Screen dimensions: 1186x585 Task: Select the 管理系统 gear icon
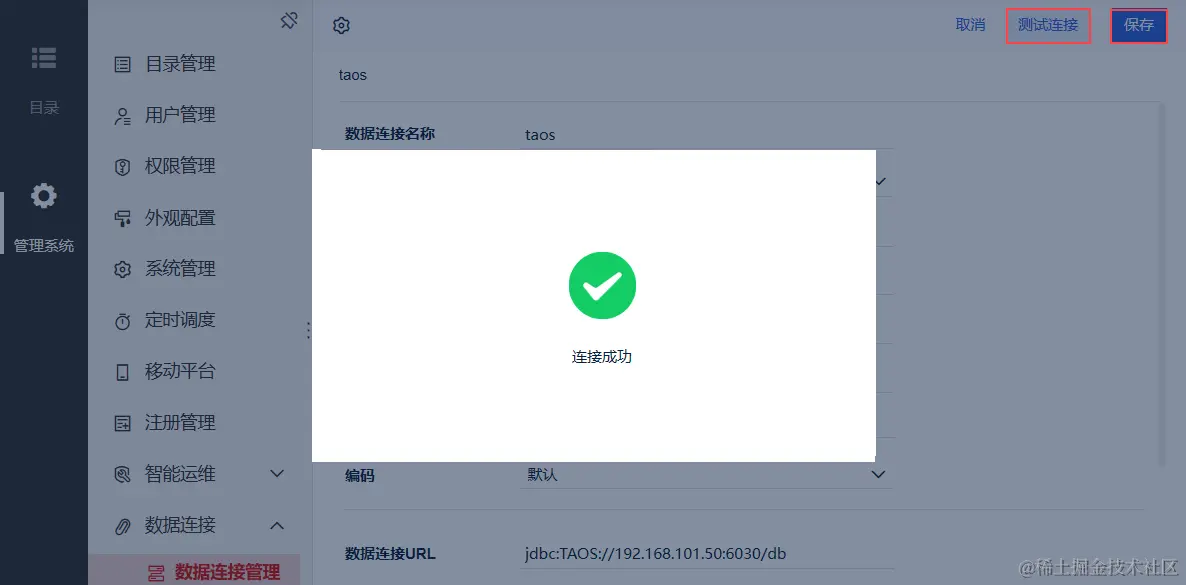43,196
